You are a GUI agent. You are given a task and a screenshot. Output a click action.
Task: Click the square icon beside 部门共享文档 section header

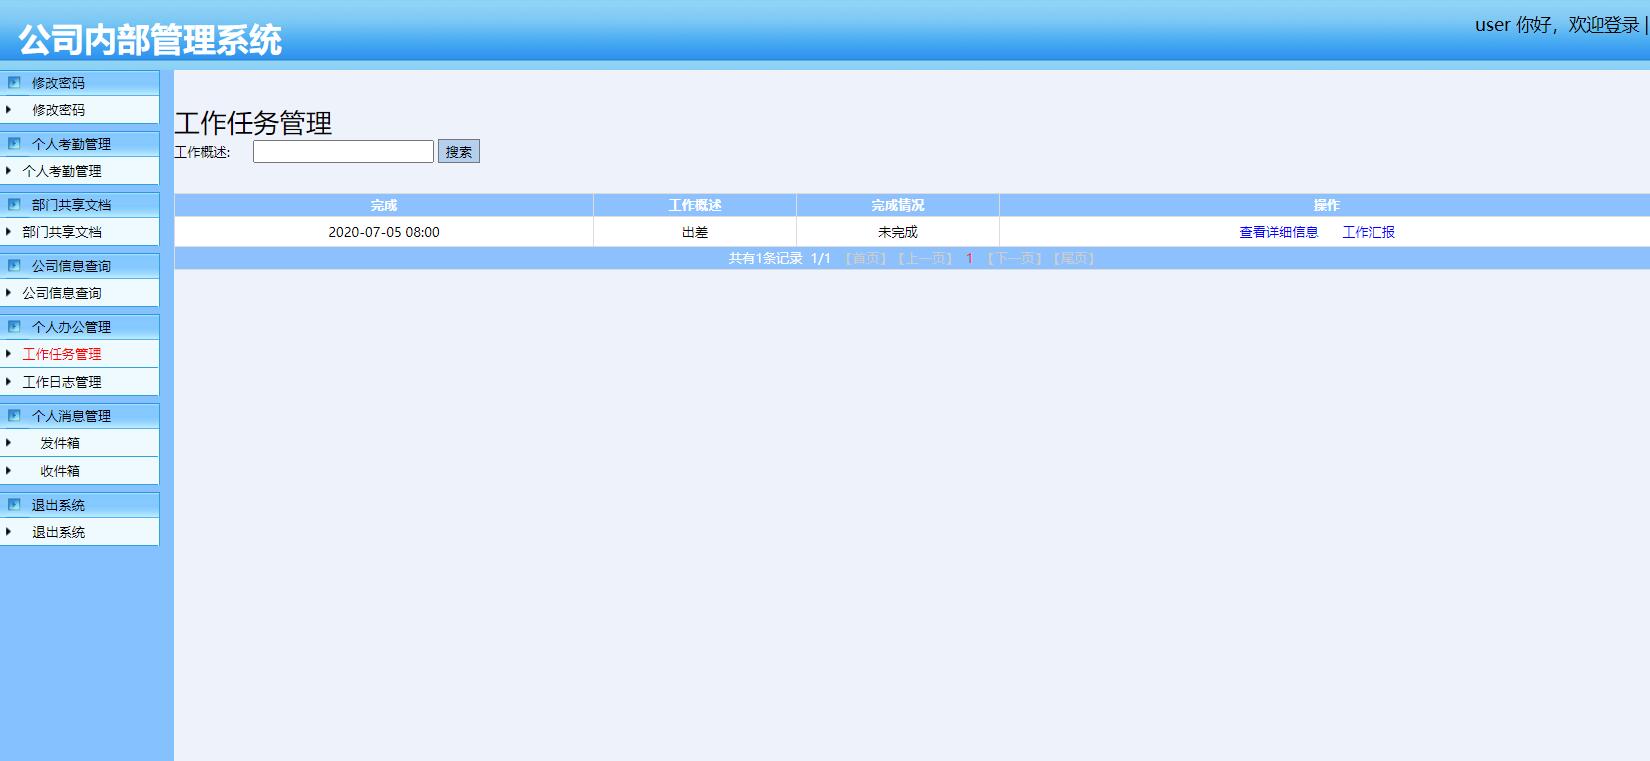click(x=14, y=205)
